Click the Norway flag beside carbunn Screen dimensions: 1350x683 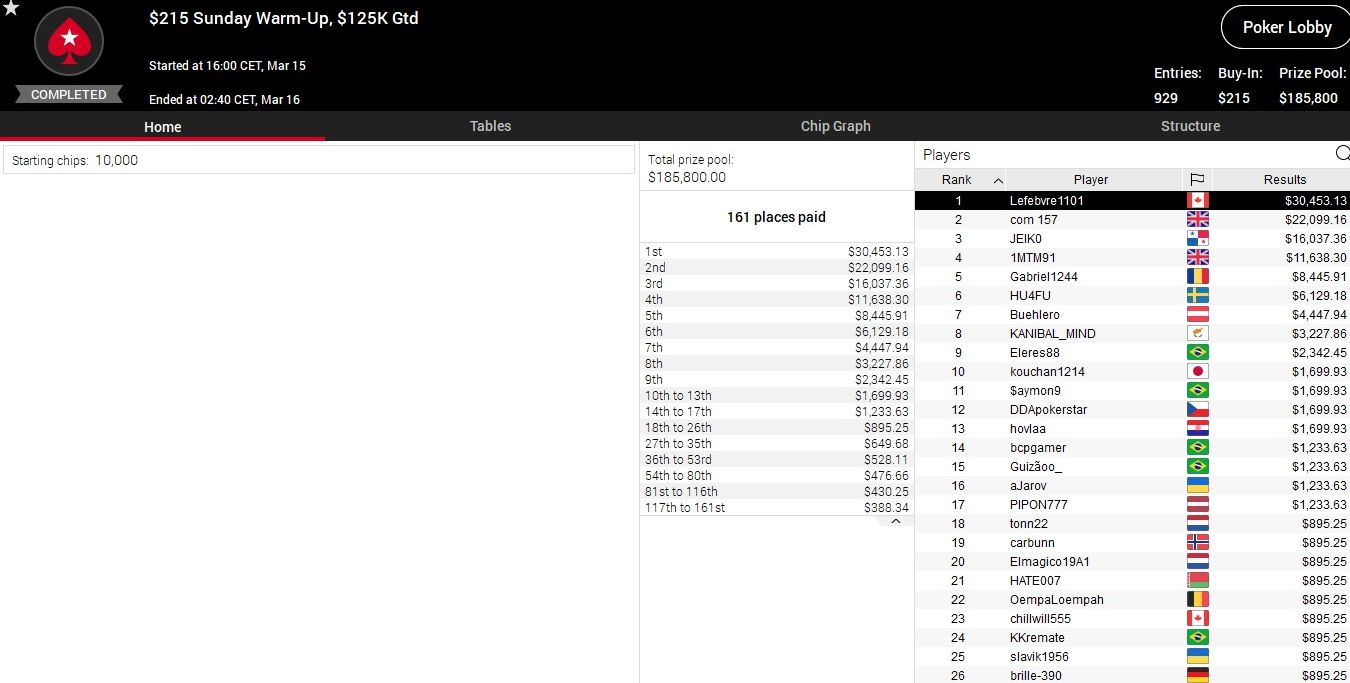point(1197,543)
